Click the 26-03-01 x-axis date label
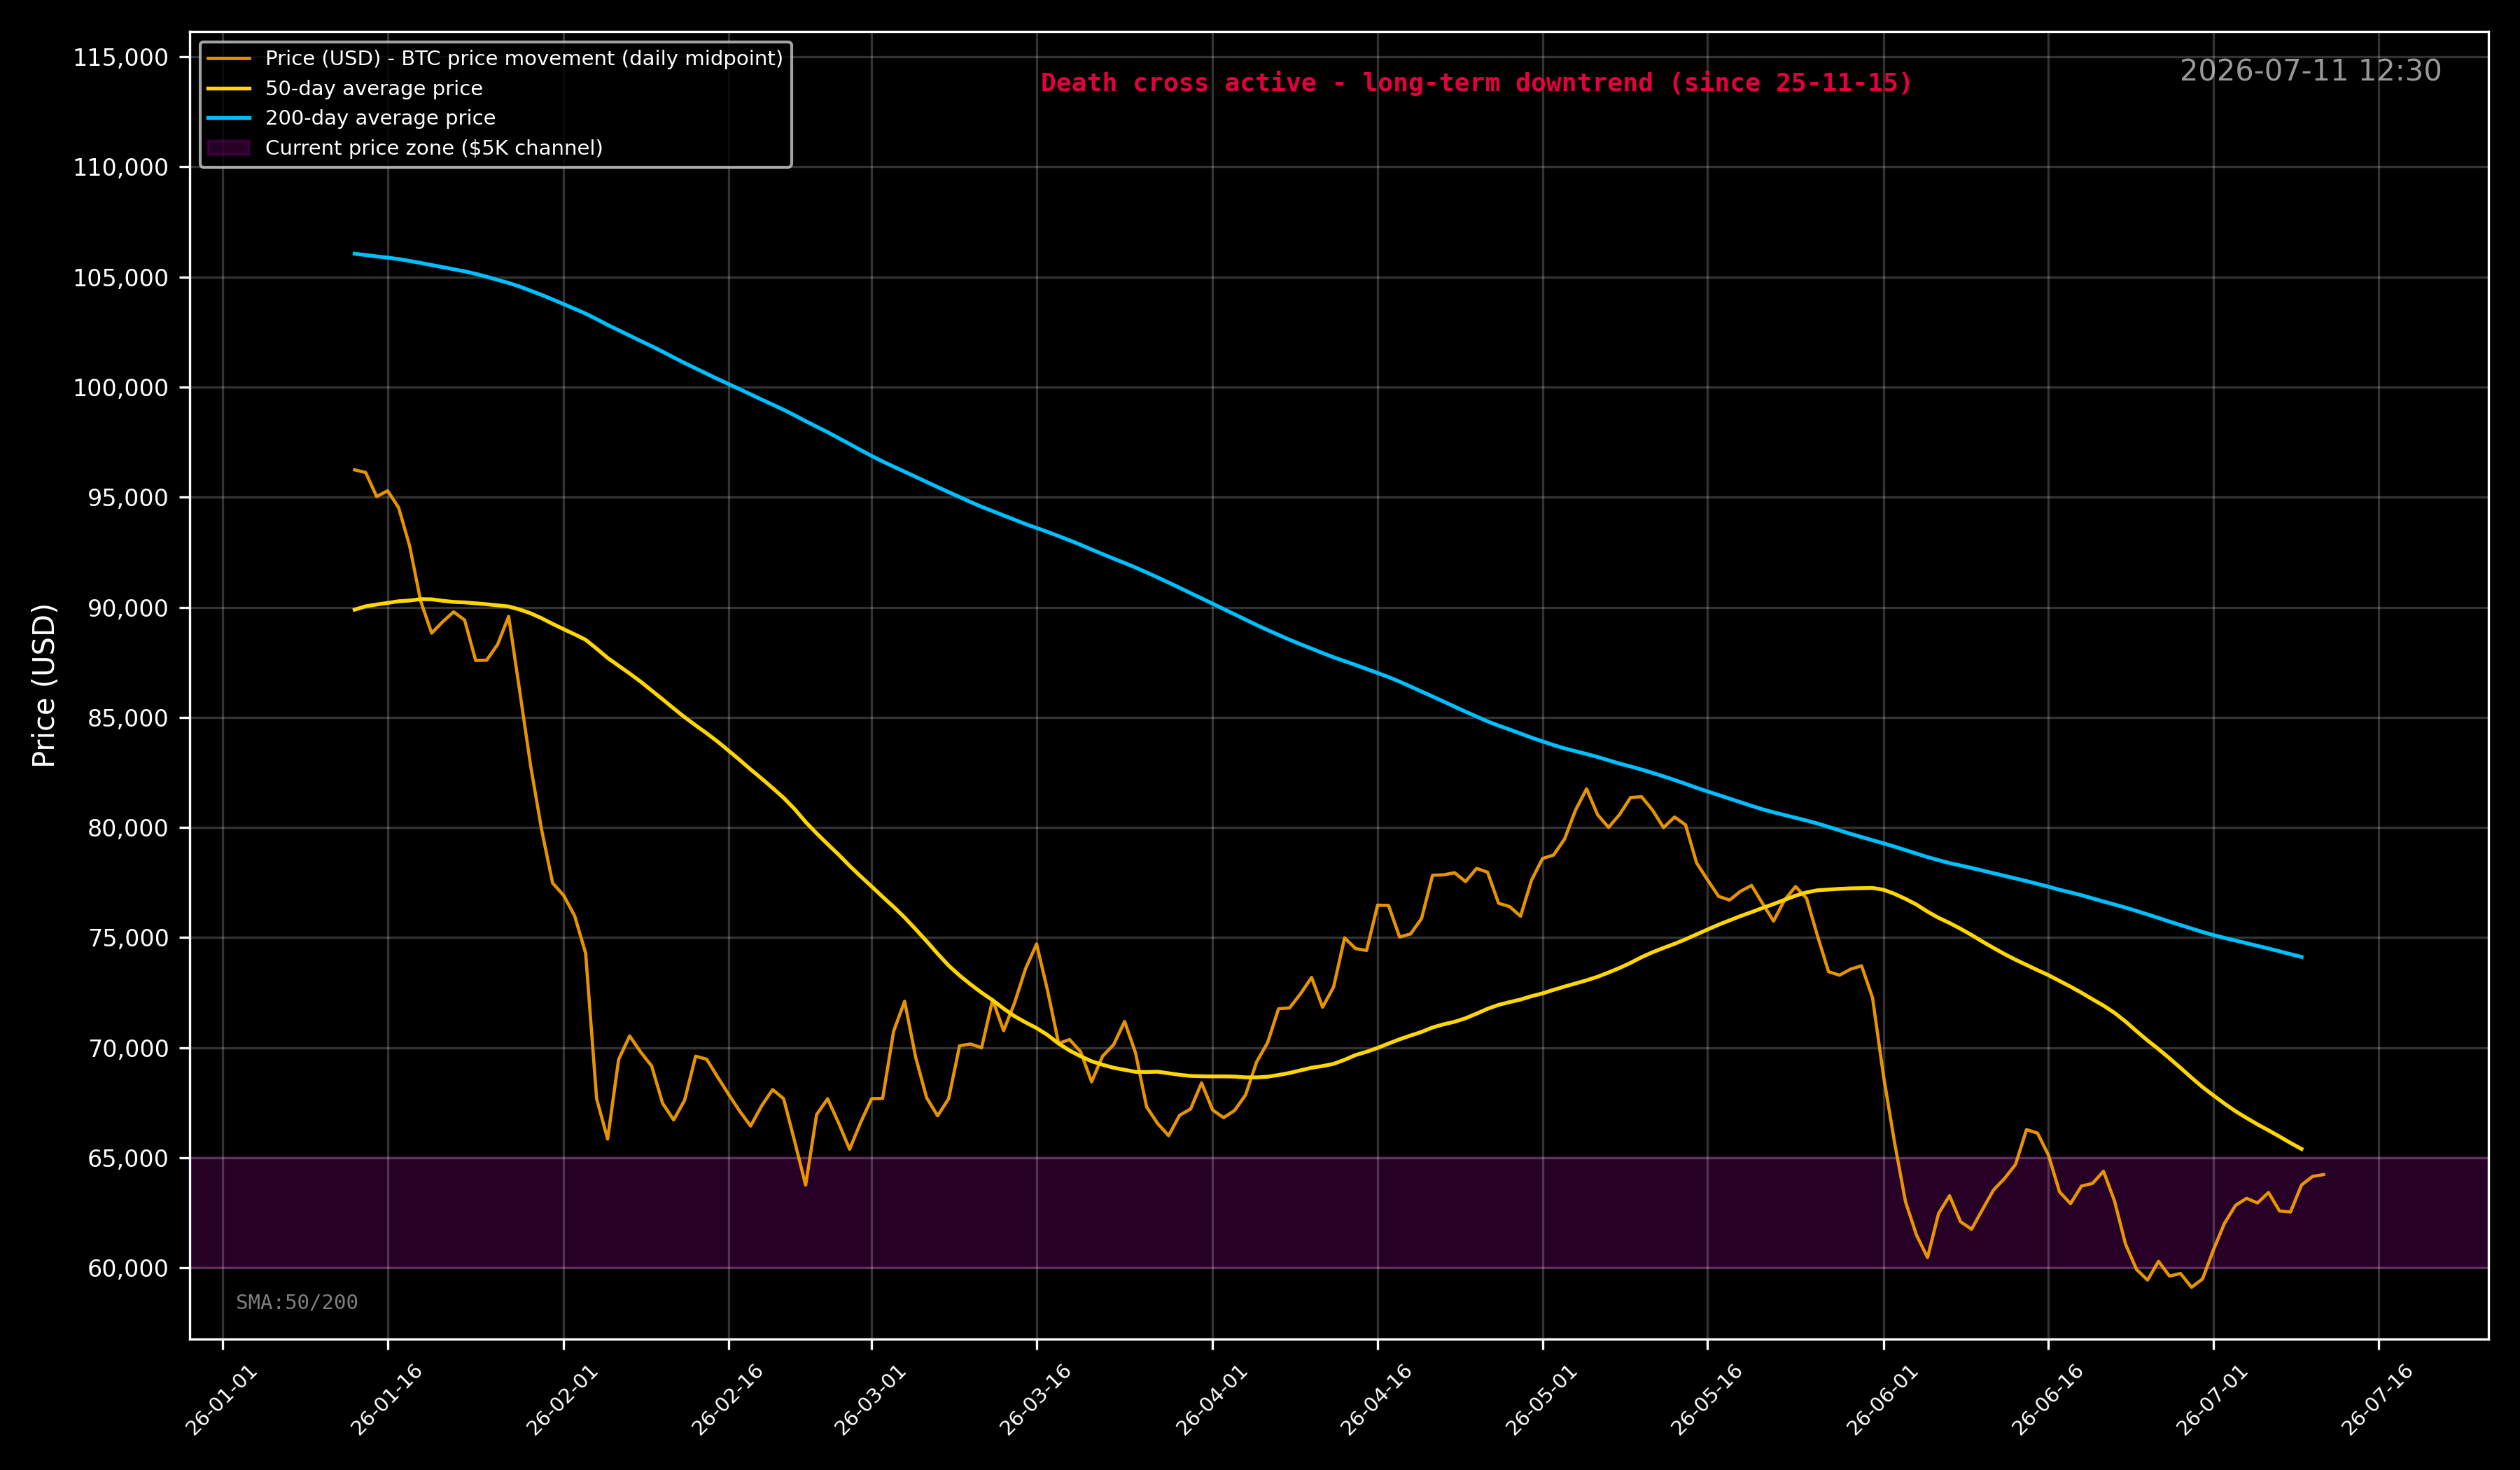 pyautogui.click(x=870, y=1400)
